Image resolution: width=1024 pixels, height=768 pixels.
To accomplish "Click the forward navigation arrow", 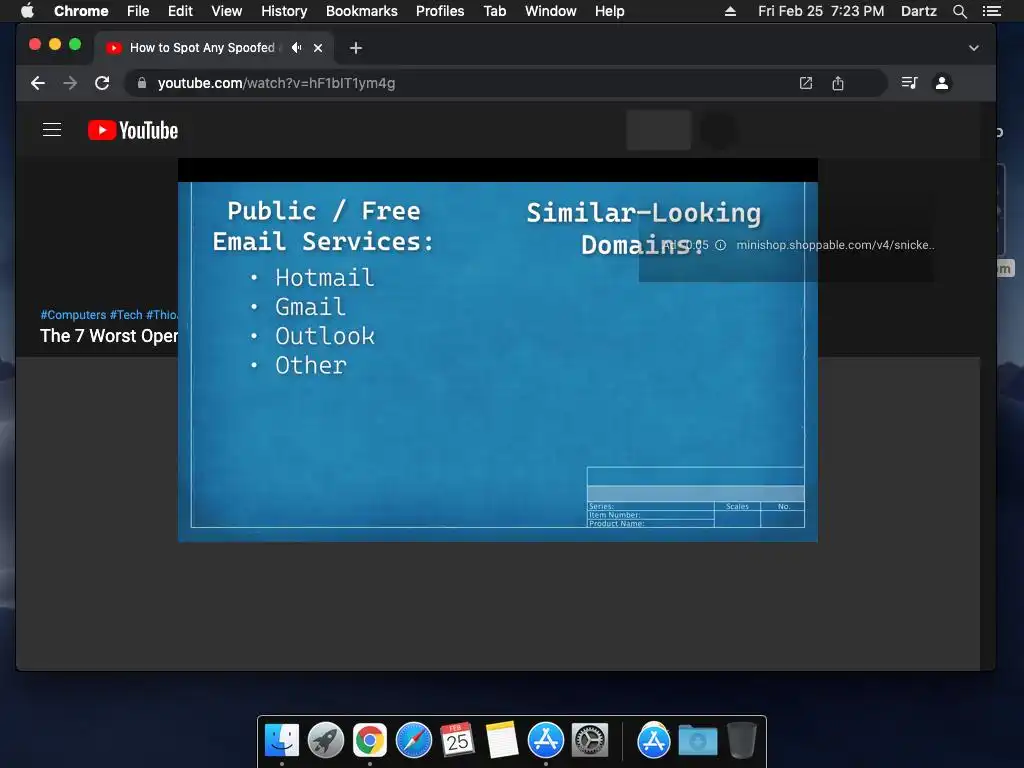I will click(70, 83).
